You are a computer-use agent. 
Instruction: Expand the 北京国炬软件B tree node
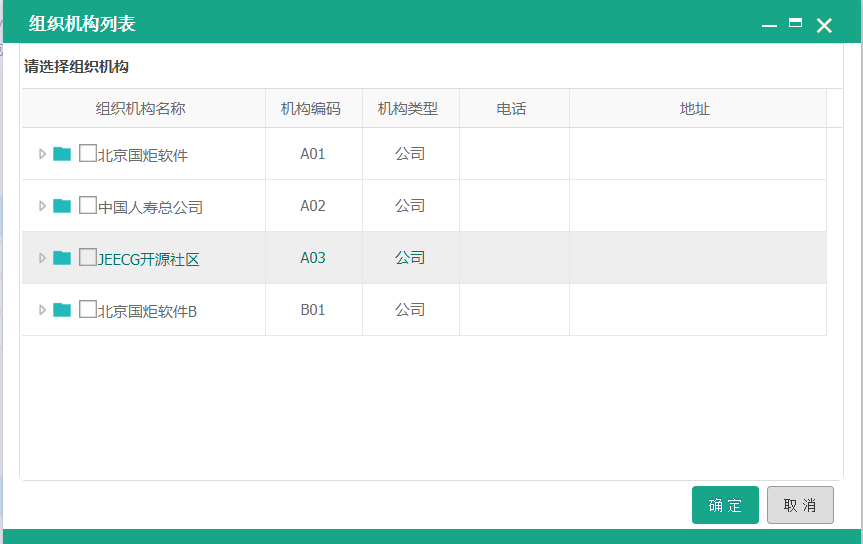(x=42, y=310)
